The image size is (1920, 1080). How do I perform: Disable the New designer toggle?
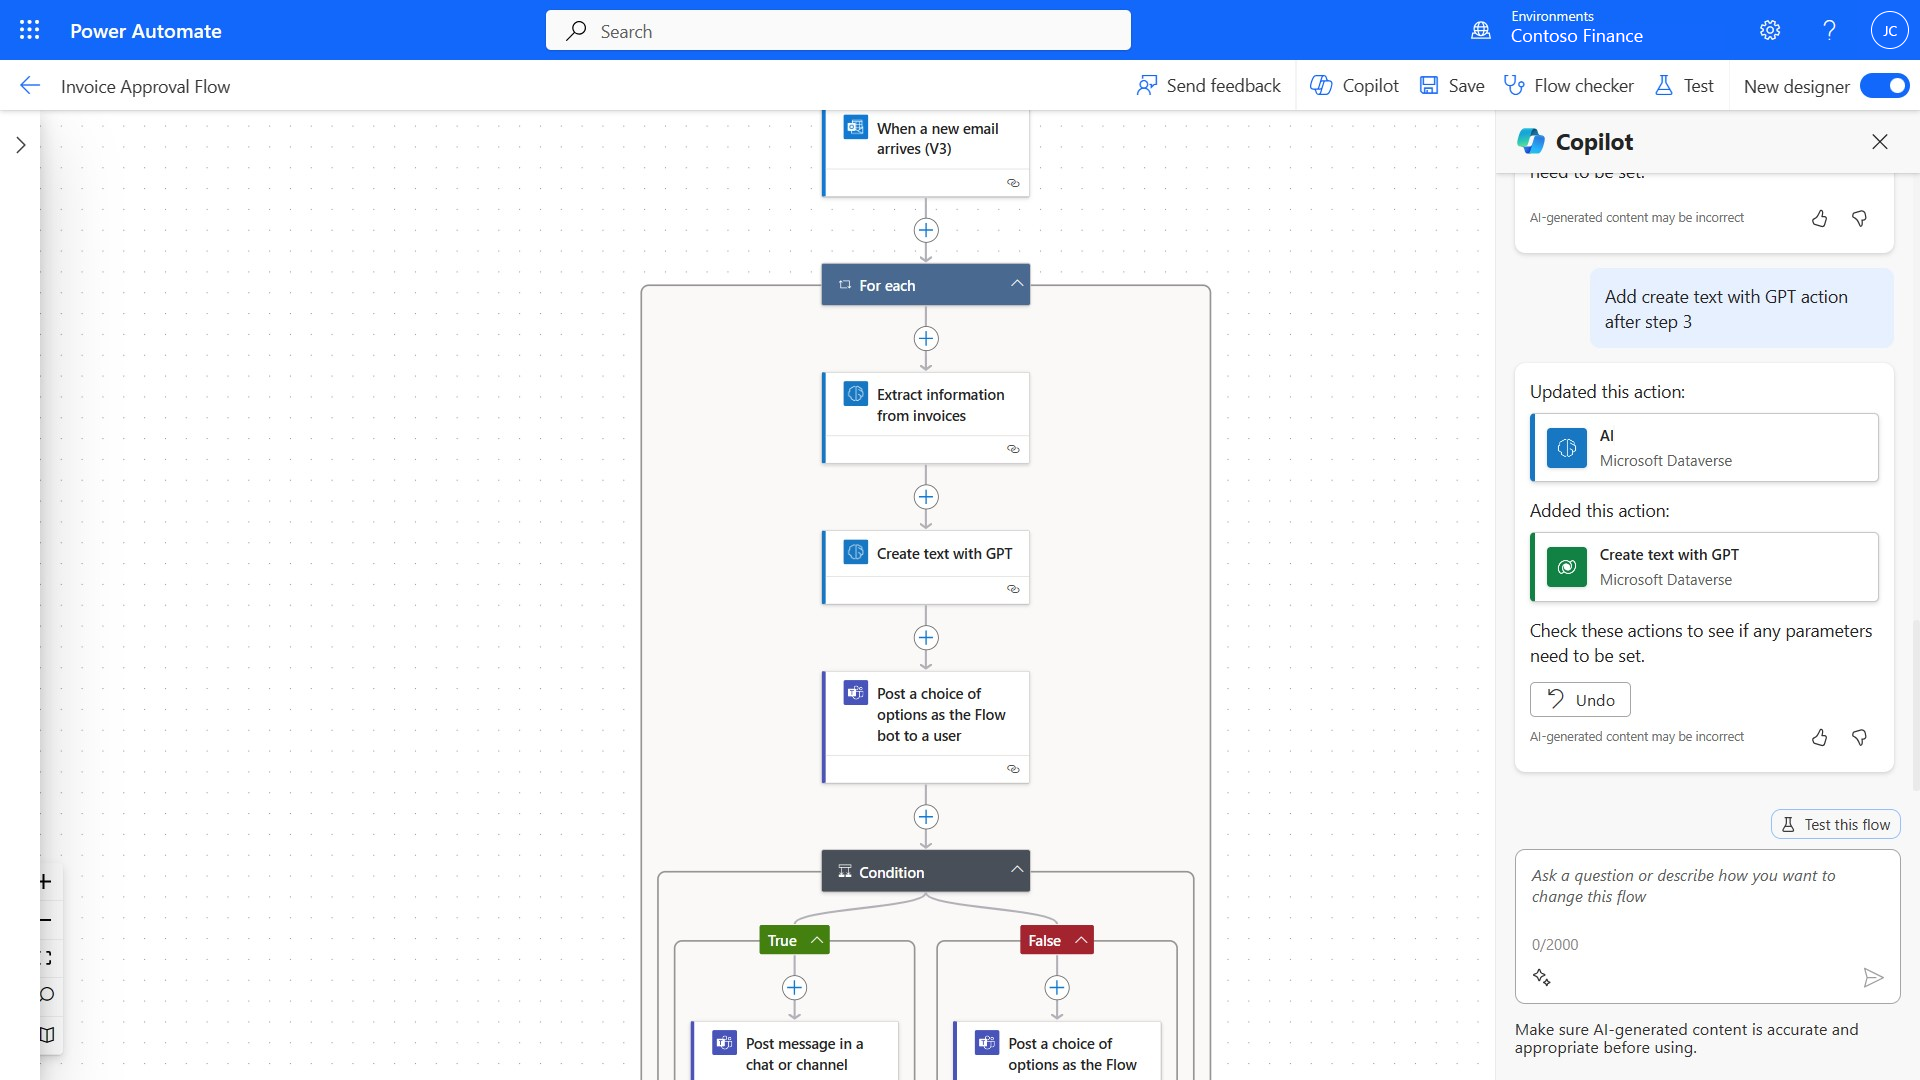click(x=1884, y=85)
